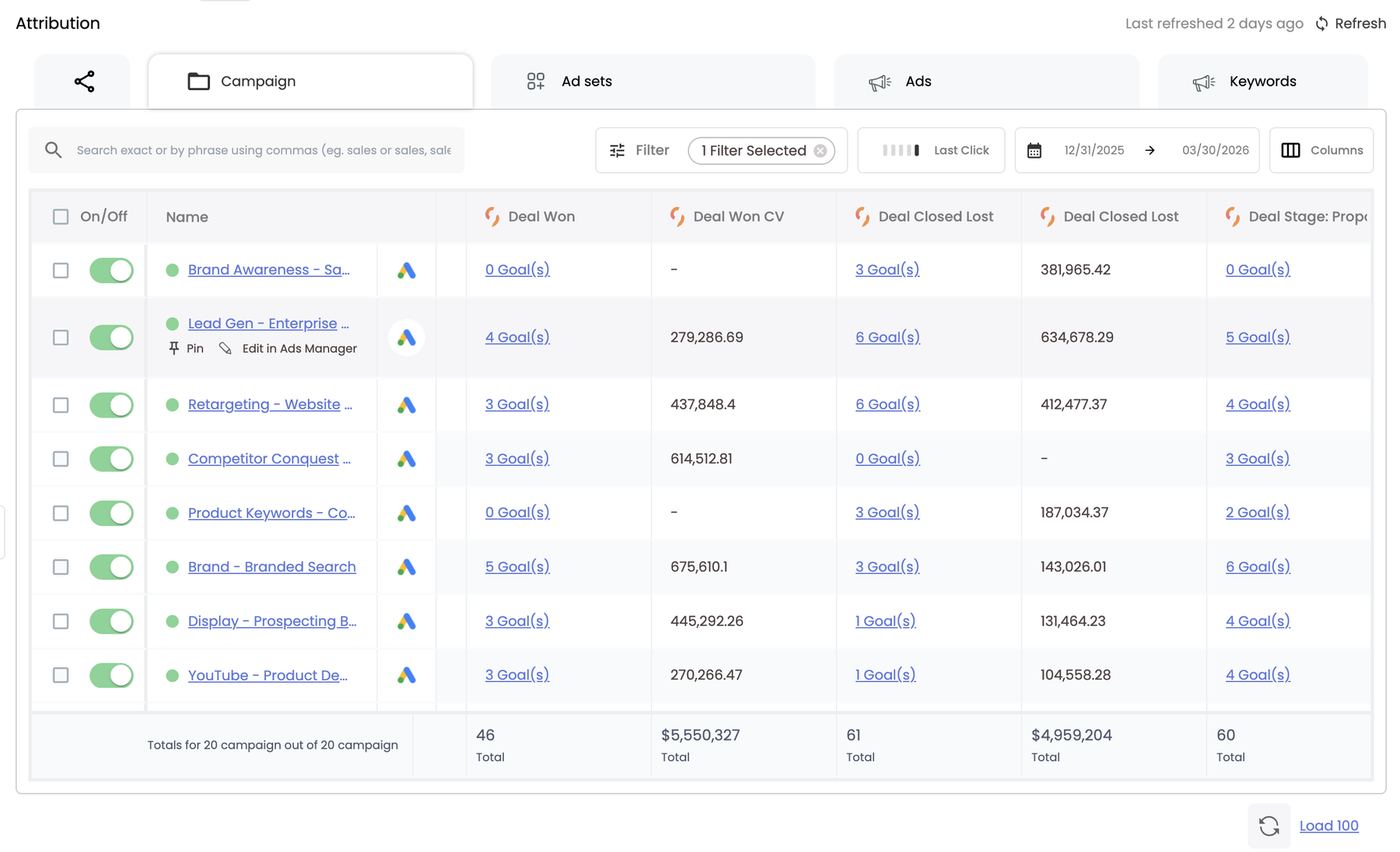Click the Google Ads icon for Display - Prospecting row
The height and width of the screenshot is (852, 1400).
(406, 621)
